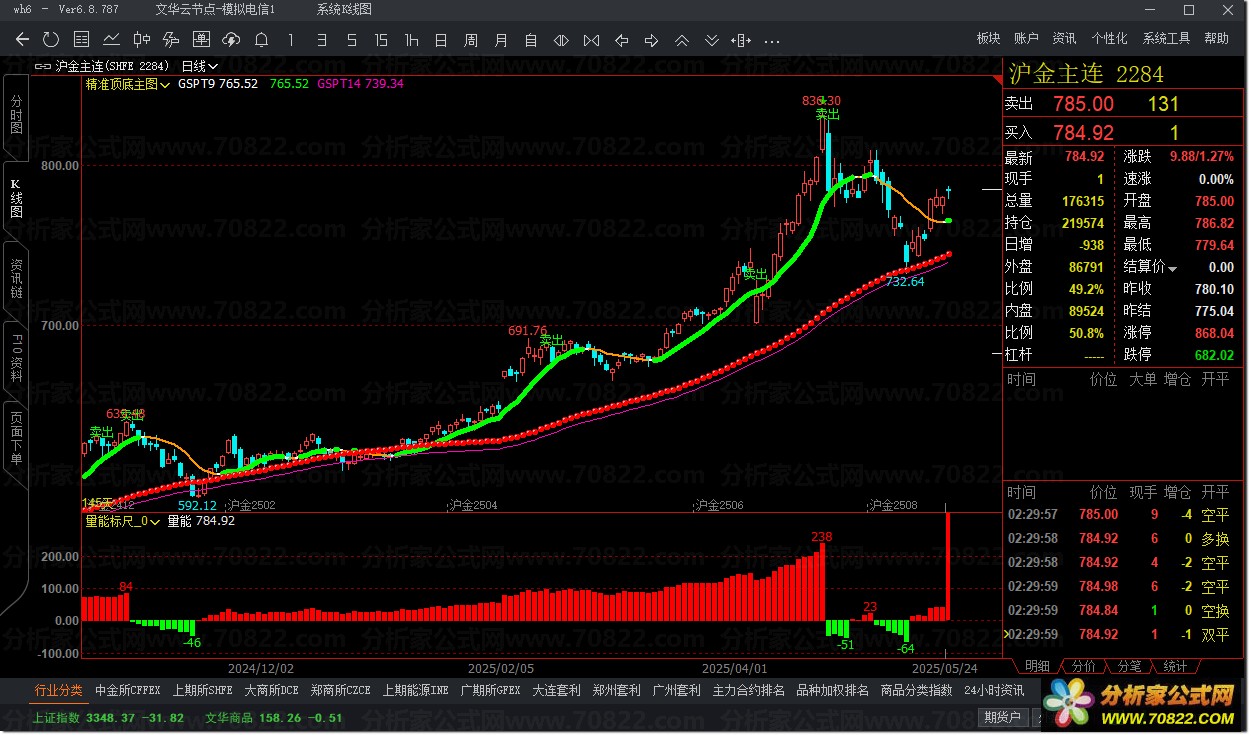This screenshot has width=1251, height=735.
Task: Open the 账户 menu
Action: 1026,38
